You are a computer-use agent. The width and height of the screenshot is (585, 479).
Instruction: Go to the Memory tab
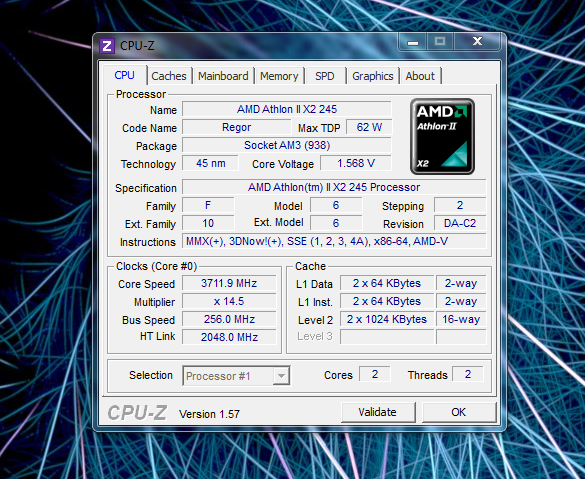[x=279, y=76]
